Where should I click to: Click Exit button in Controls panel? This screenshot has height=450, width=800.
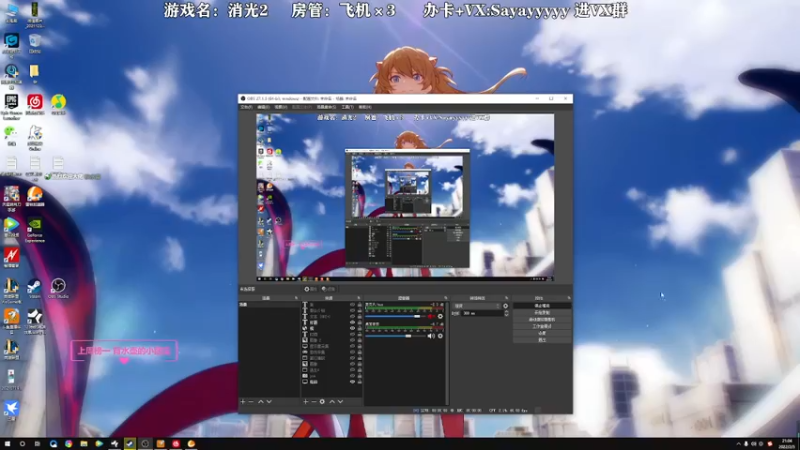[542, 340]
